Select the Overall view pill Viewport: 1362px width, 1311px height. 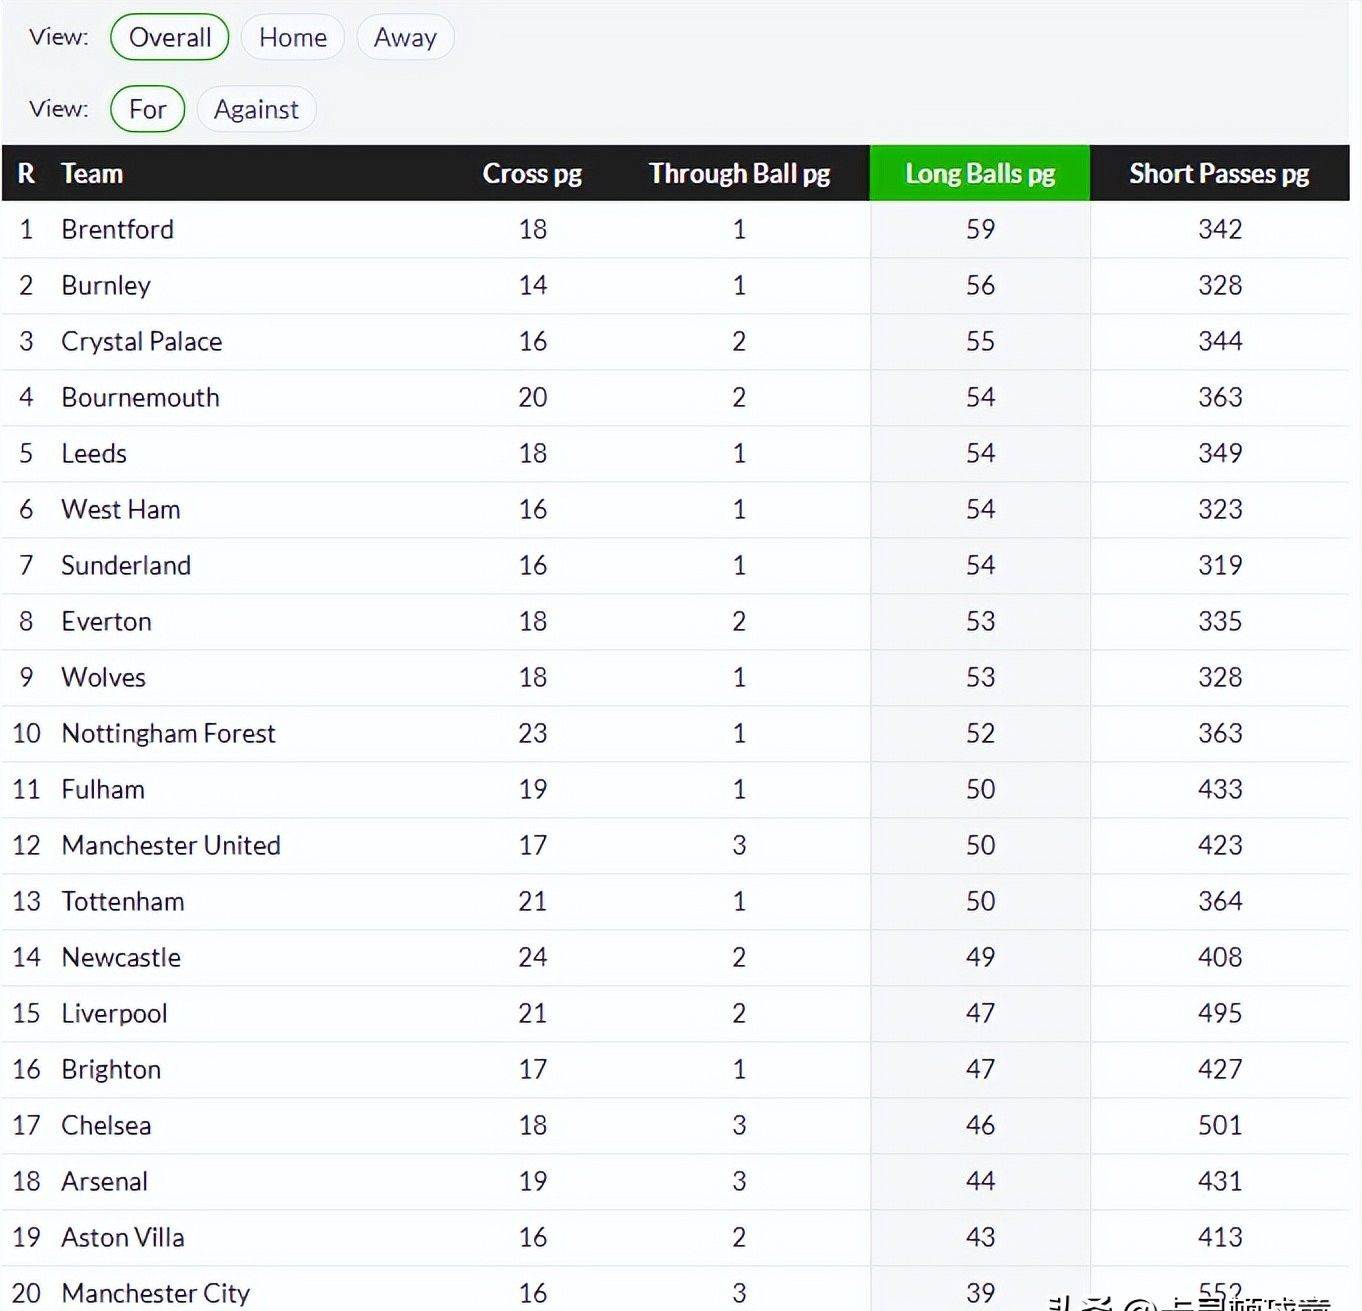(x=169, y=38)
